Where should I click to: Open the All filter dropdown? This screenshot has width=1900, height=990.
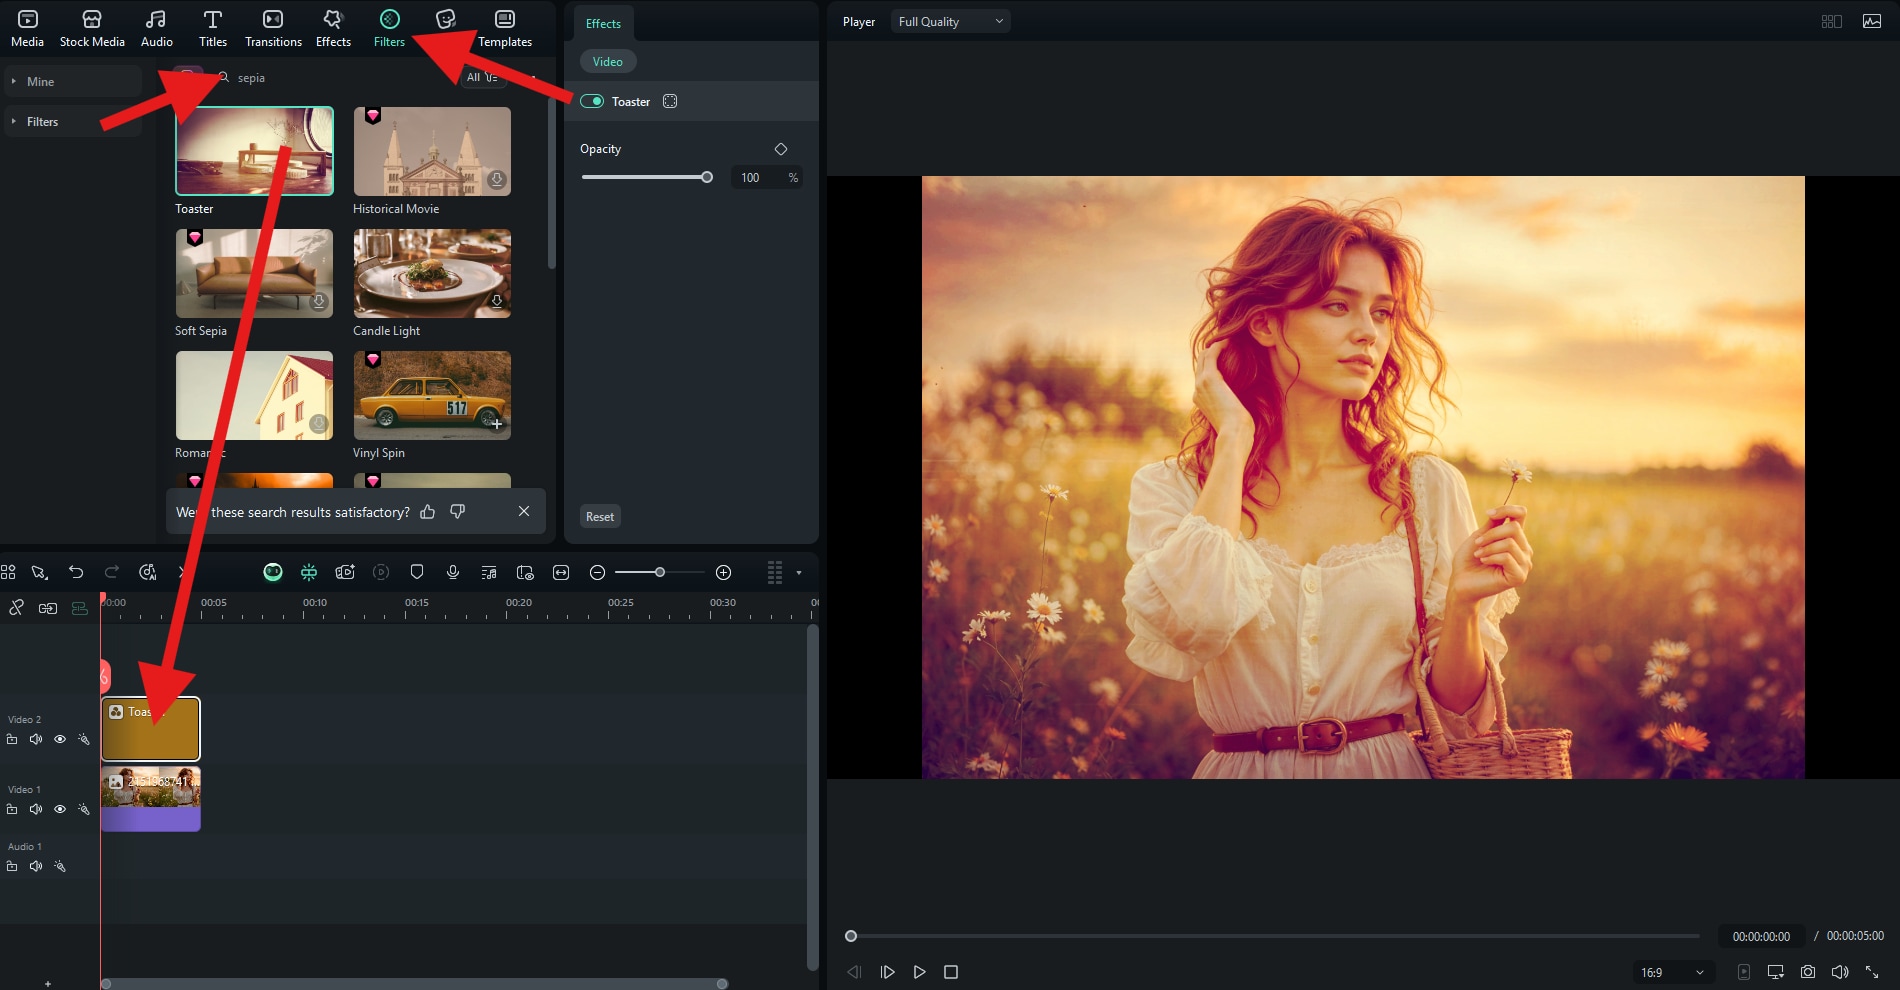coord(483,77)
